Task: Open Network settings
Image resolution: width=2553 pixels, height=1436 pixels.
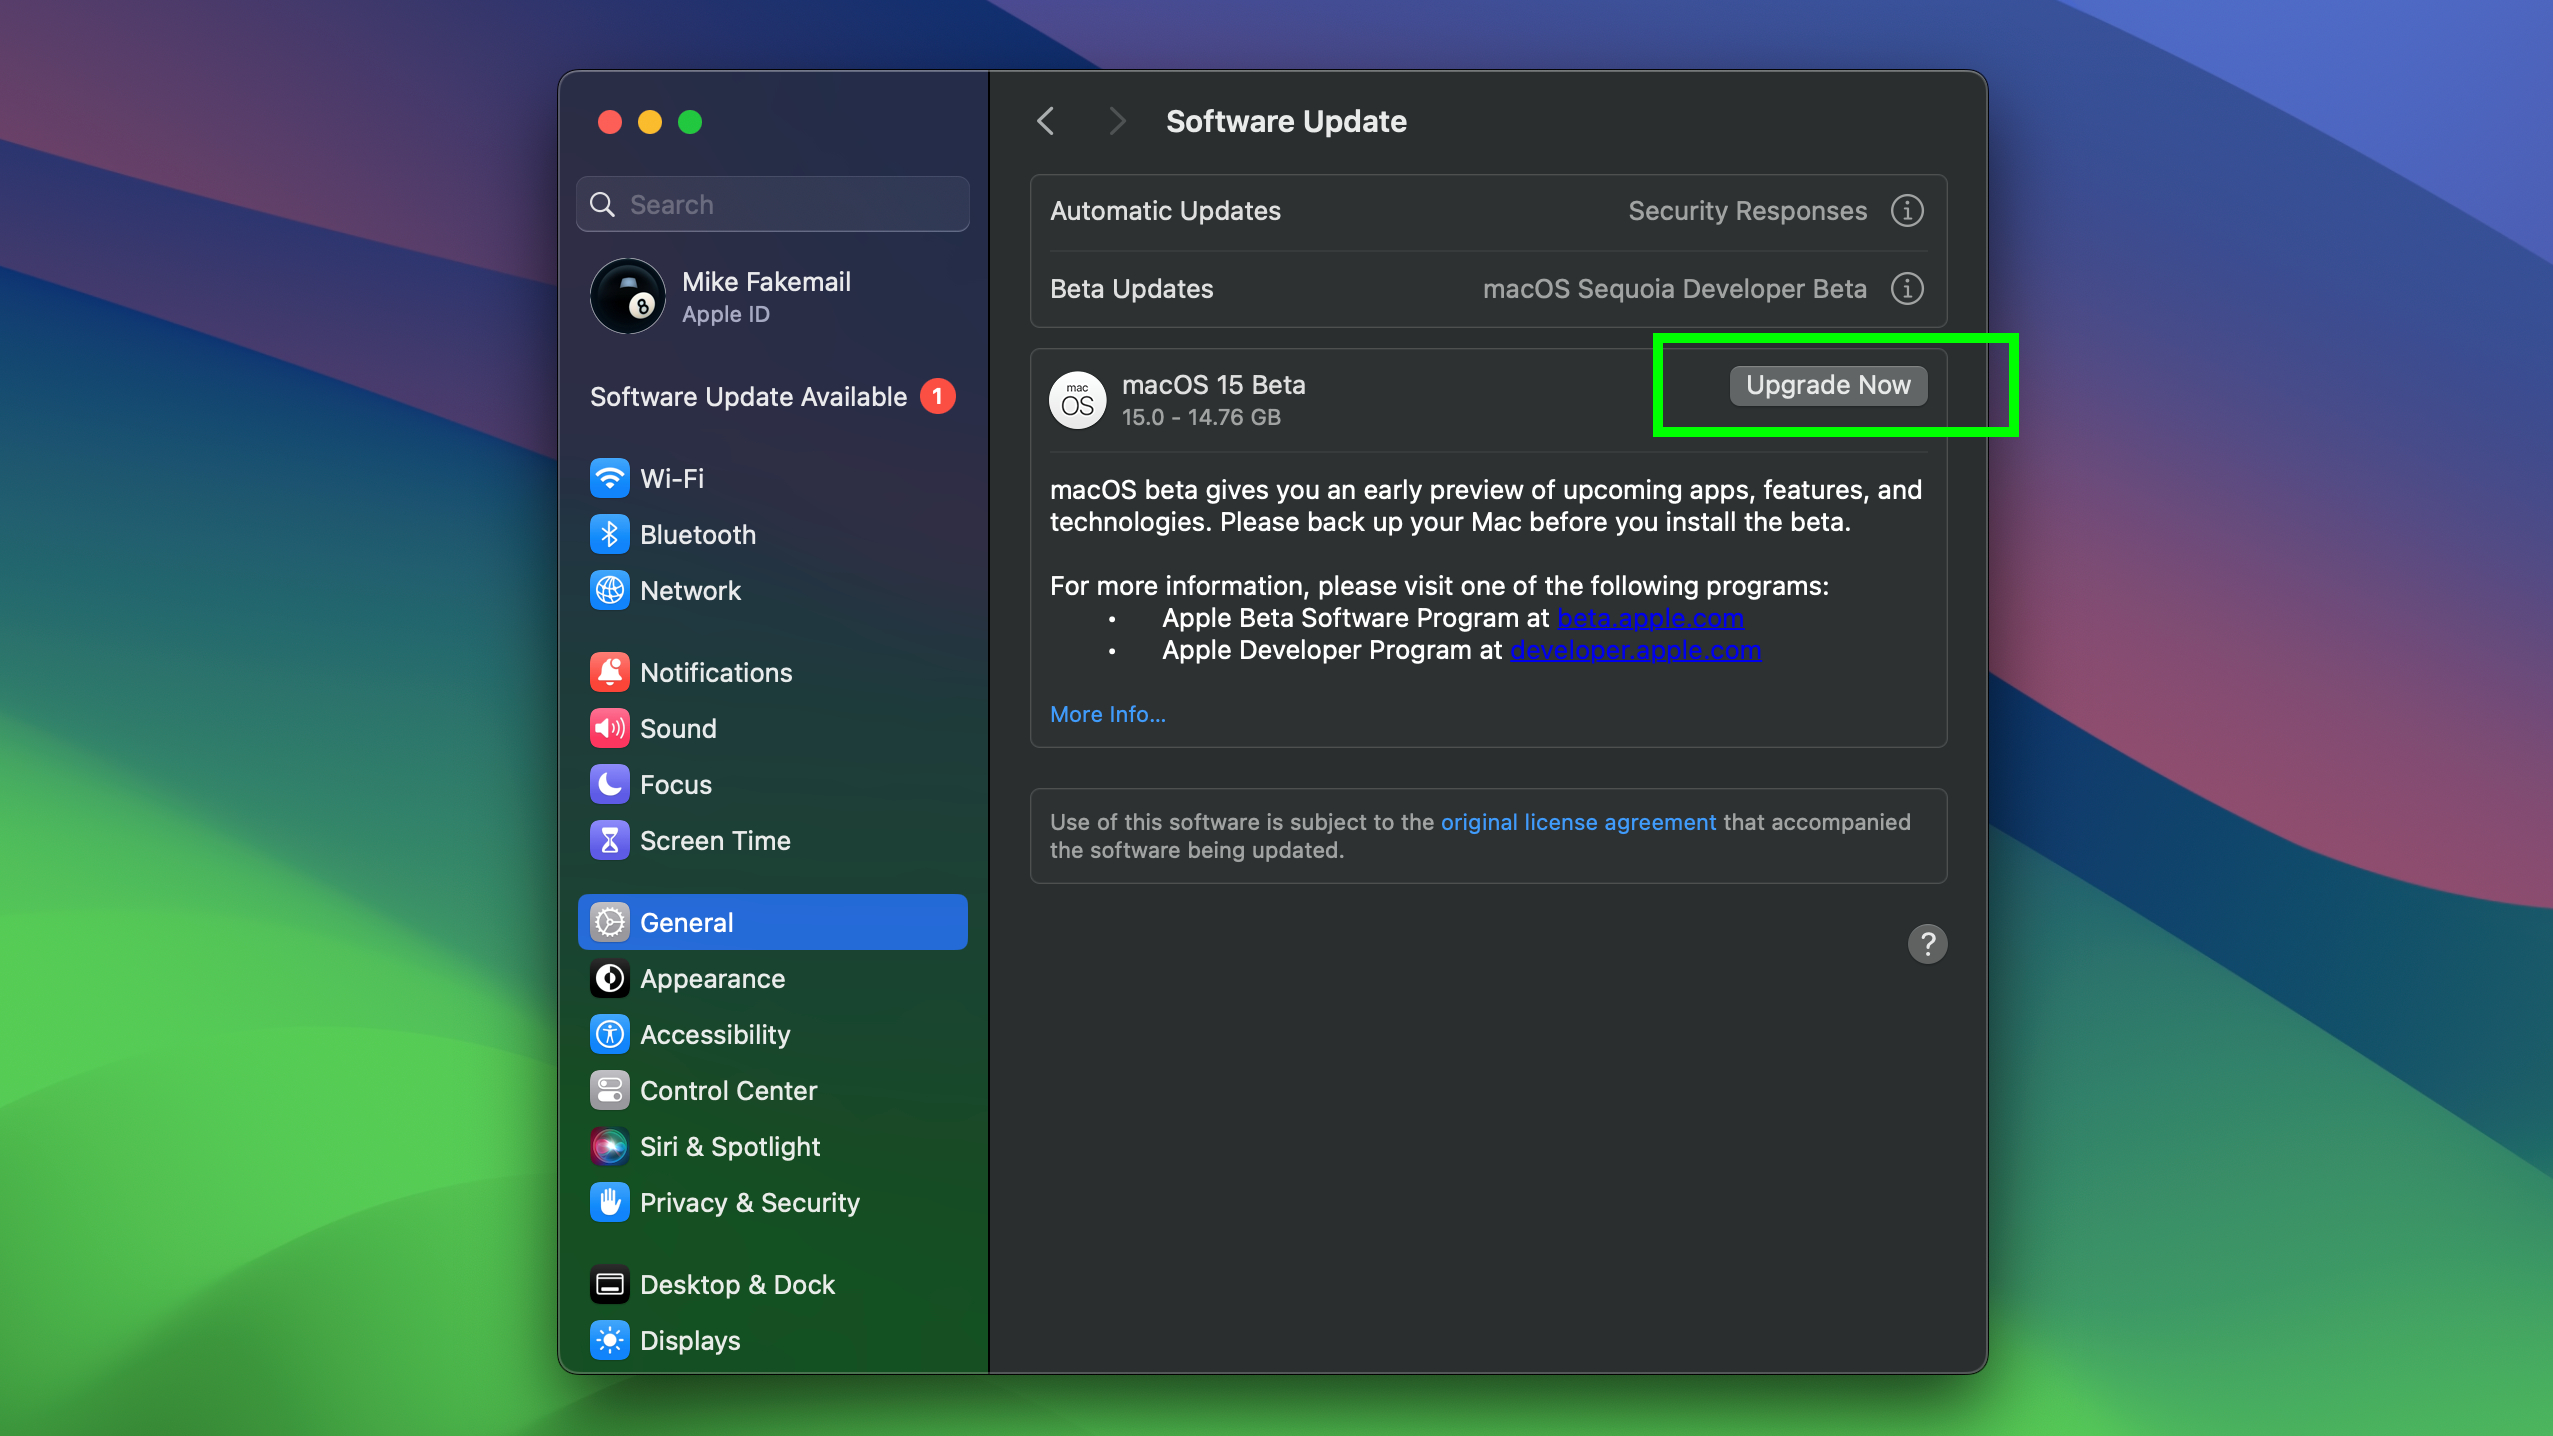Action: click(x=689, y=590)
